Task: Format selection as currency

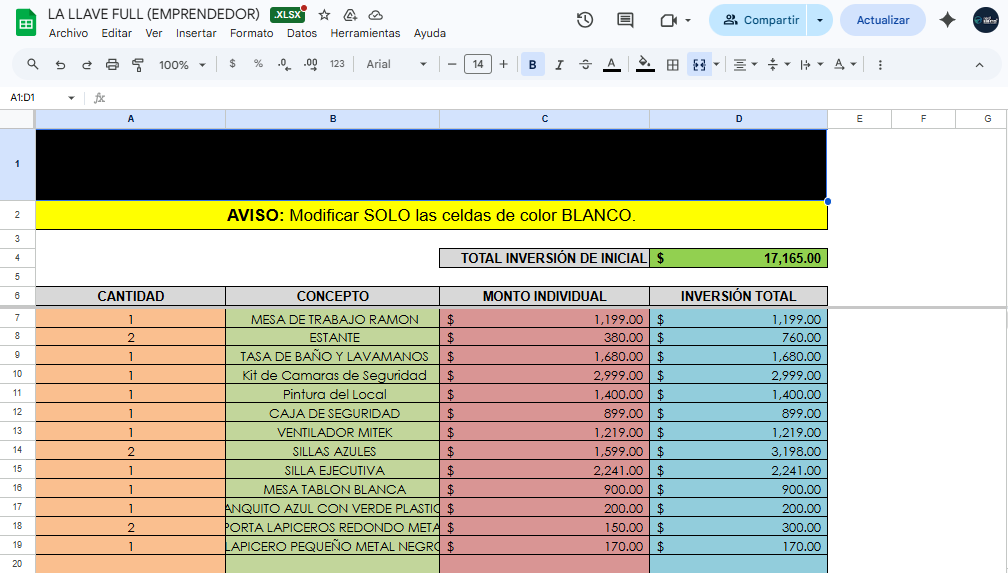Action: 232,64
